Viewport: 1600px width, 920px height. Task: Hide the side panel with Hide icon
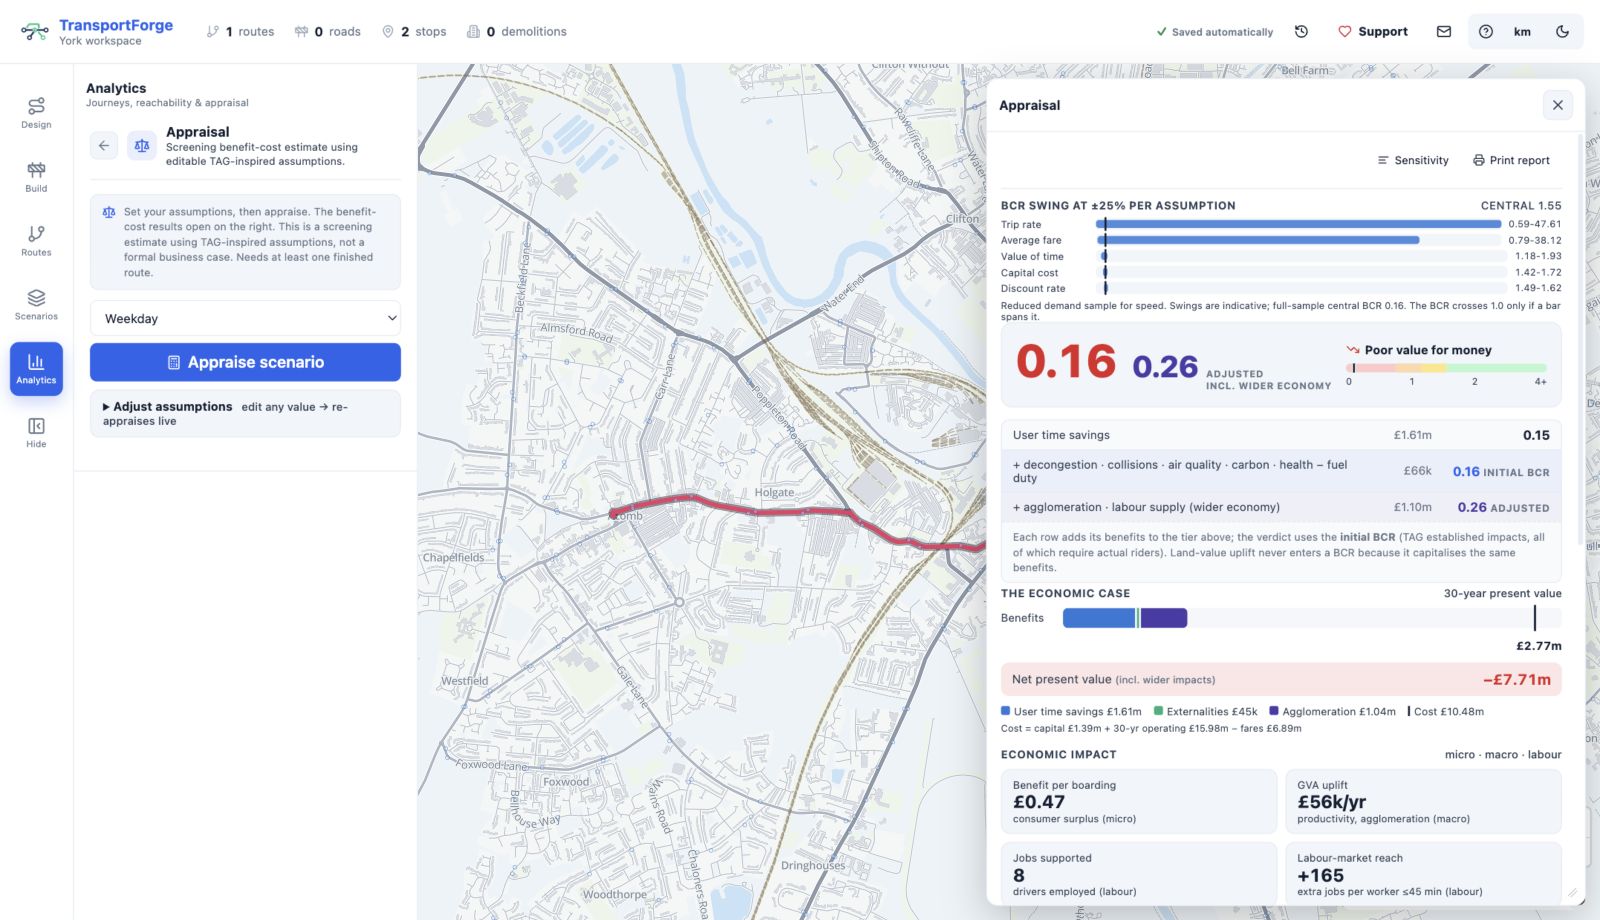(36, 433)
